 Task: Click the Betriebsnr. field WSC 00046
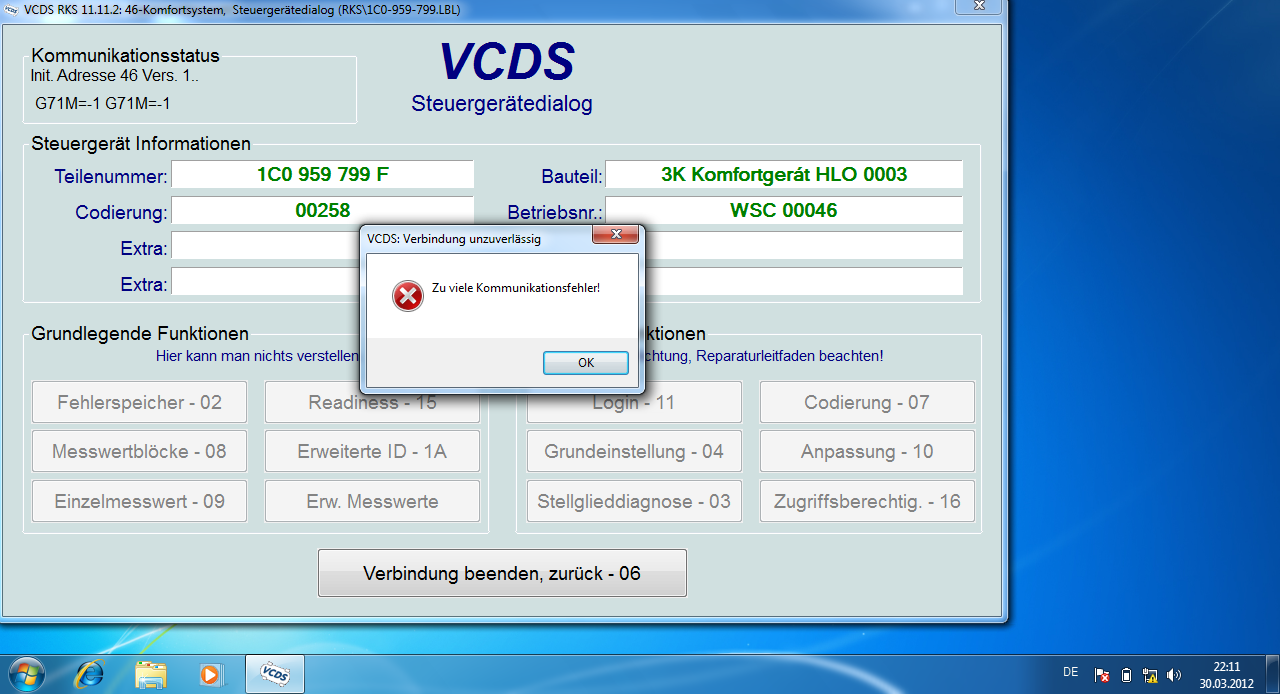(x=784, y=211)
